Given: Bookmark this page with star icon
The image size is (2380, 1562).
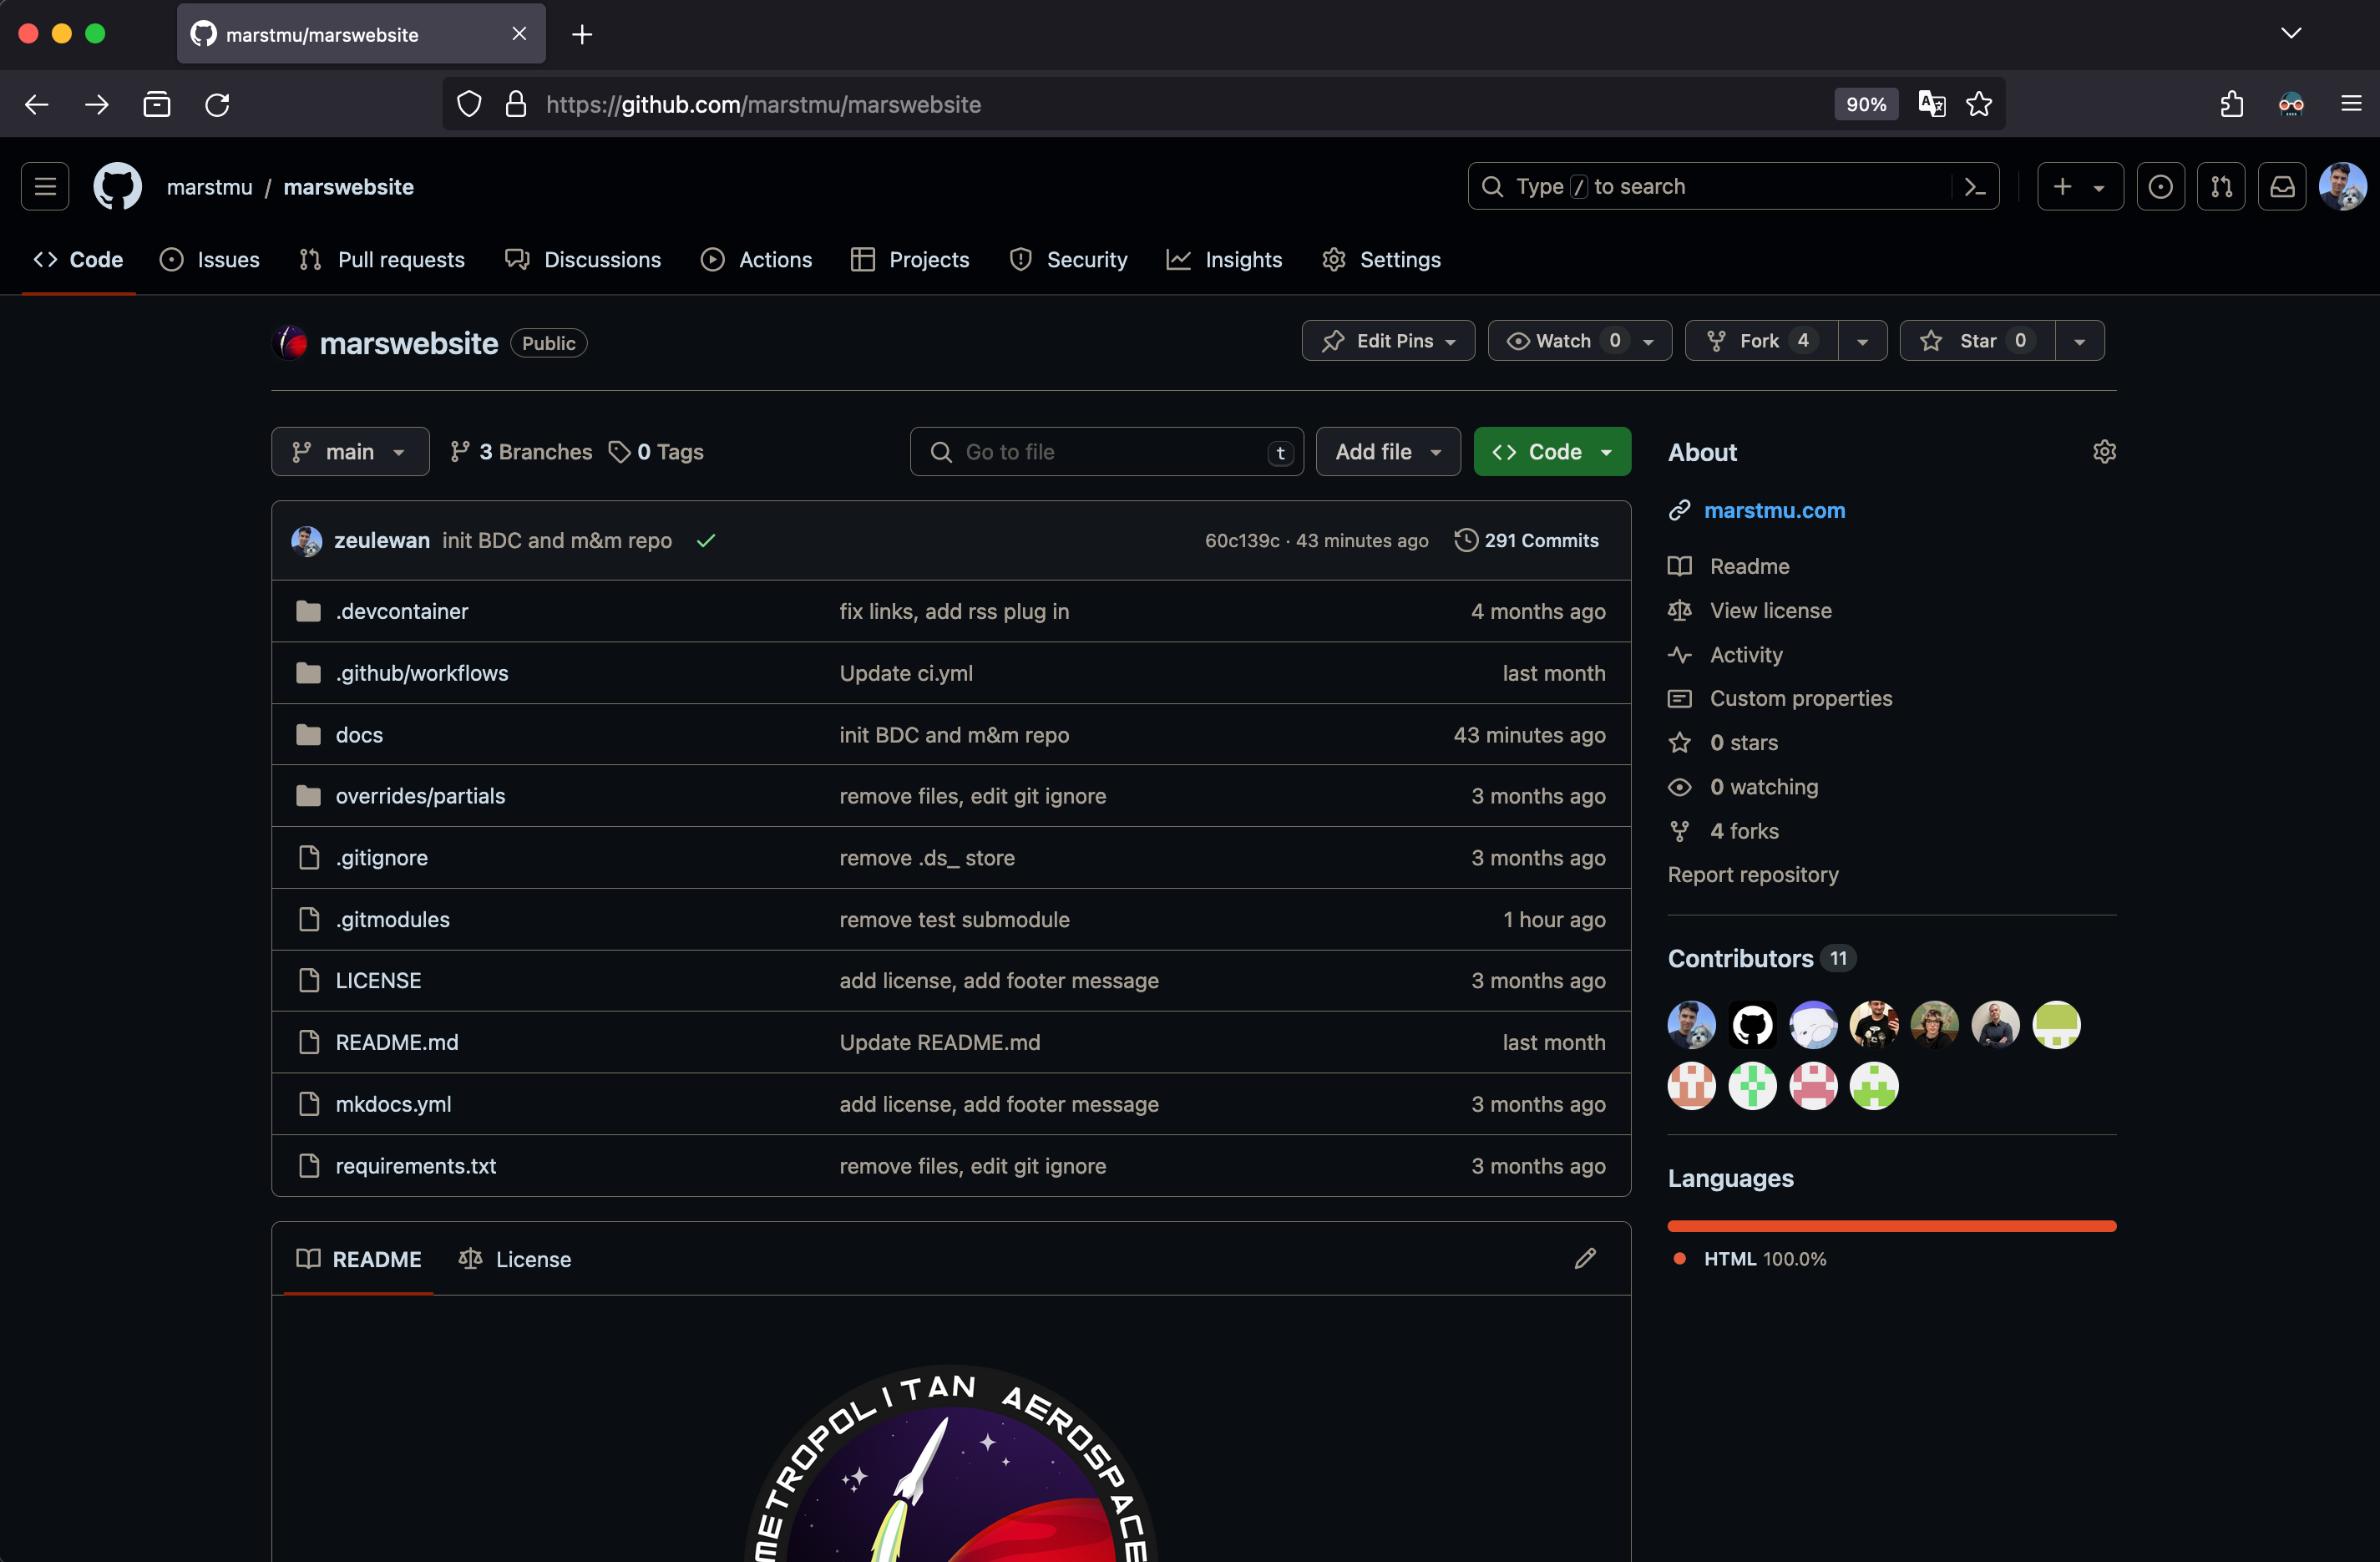Looking at the screenshot, I should 1979,104.
